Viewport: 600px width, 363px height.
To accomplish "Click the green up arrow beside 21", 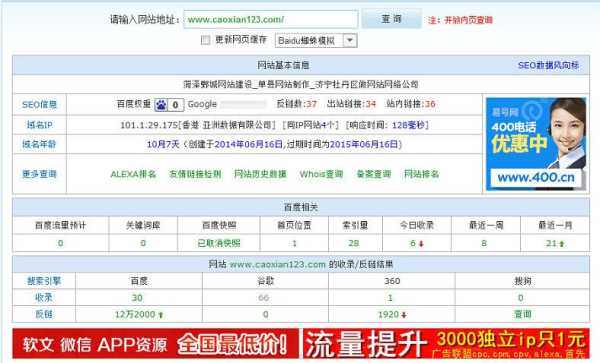I will click(x=561, y=244).
